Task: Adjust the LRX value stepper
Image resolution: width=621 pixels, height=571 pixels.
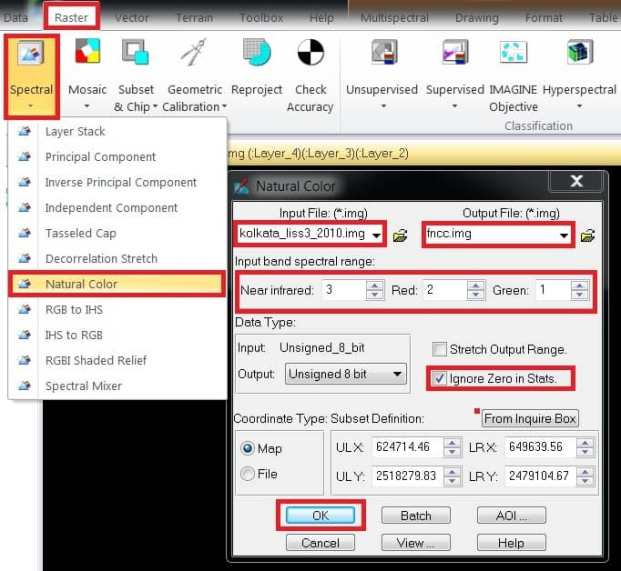Action: tap(585, 447)
